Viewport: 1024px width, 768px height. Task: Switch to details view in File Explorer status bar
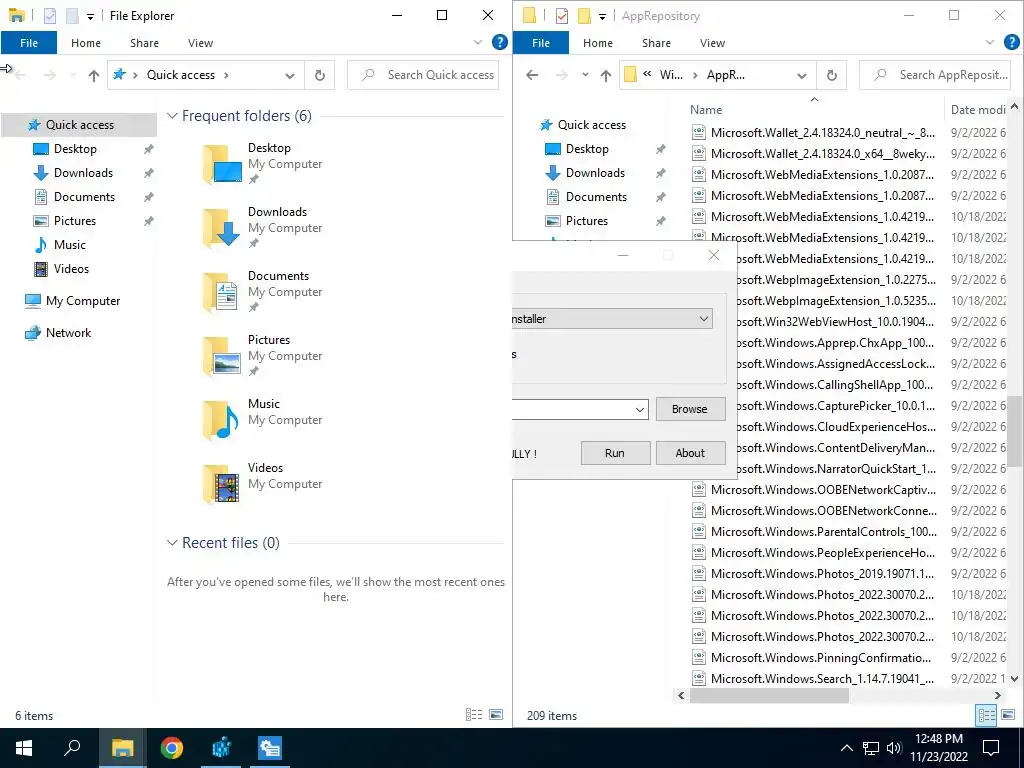pyautogui.click(x=473, y=715)
